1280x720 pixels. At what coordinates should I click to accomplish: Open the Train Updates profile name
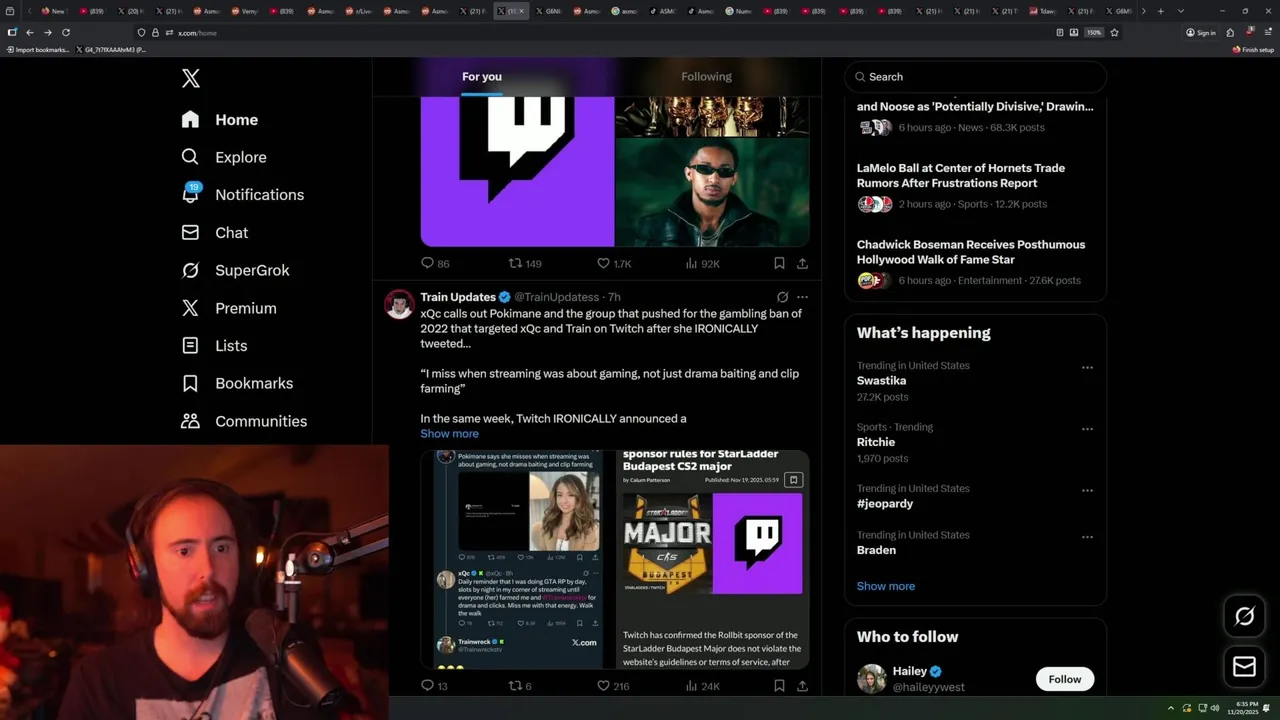pos(458,297)
